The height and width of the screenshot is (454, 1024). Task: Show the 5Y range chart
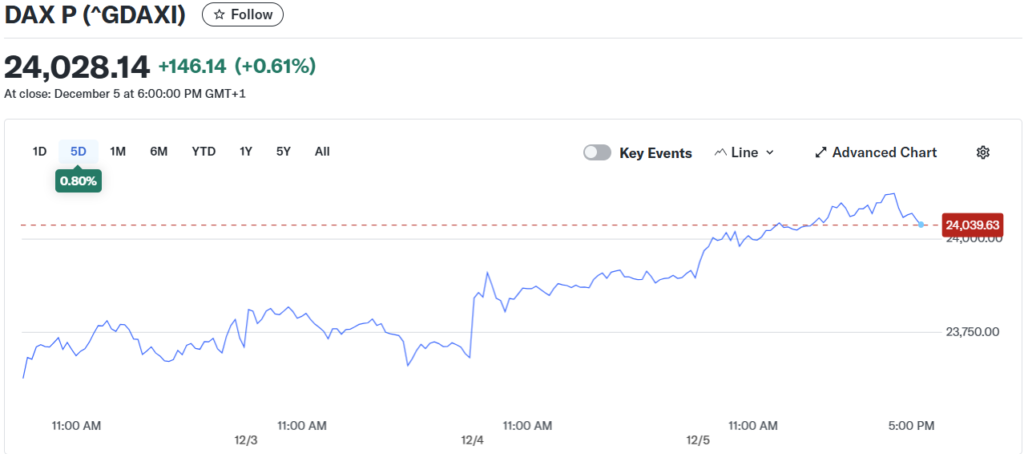coord(284,151)
